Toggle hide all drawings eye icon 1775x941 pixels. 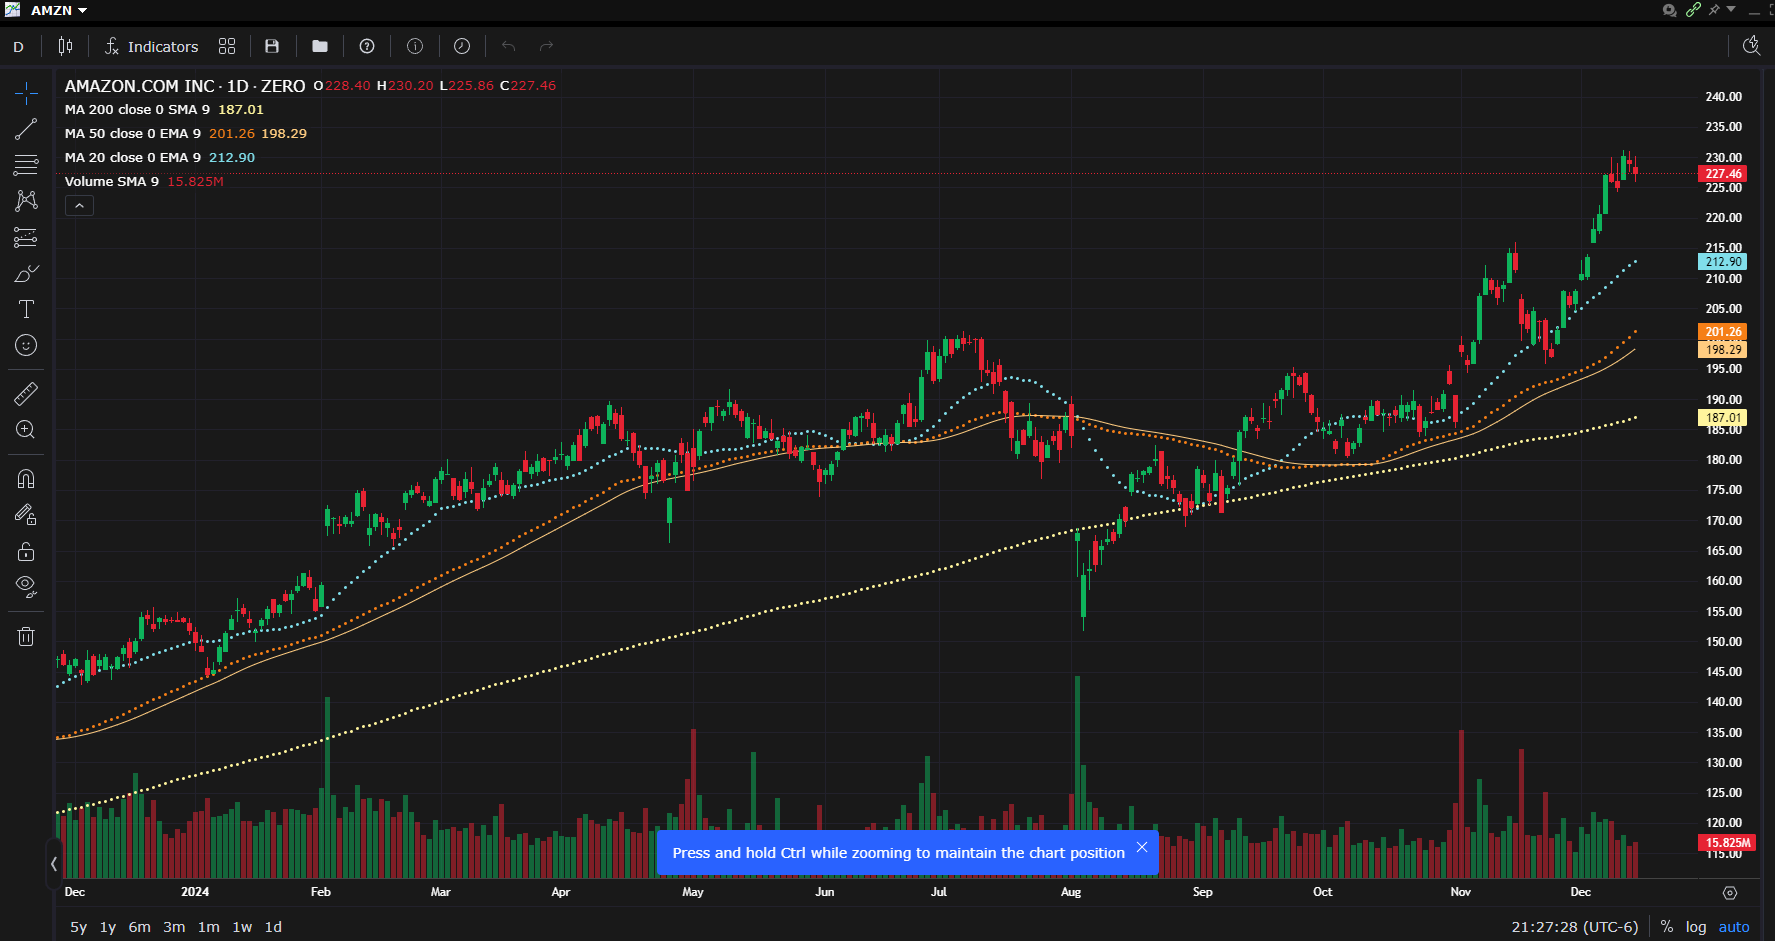[x=26, y=587]
